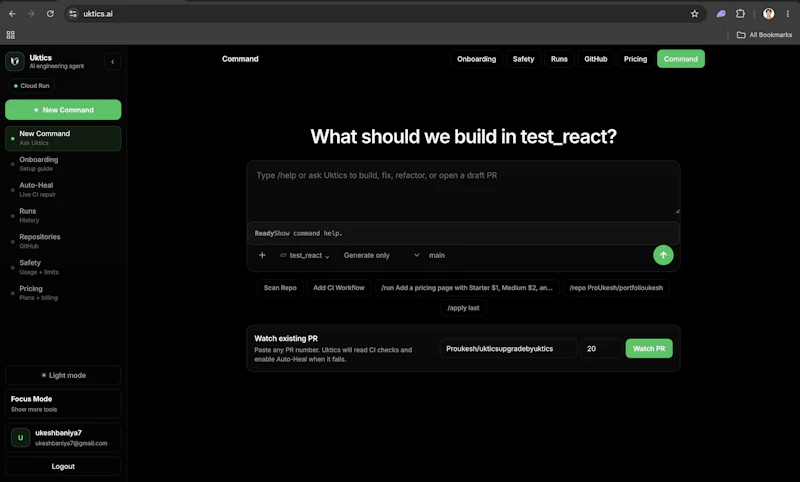Click the green U user avatar

coord(20,438)
